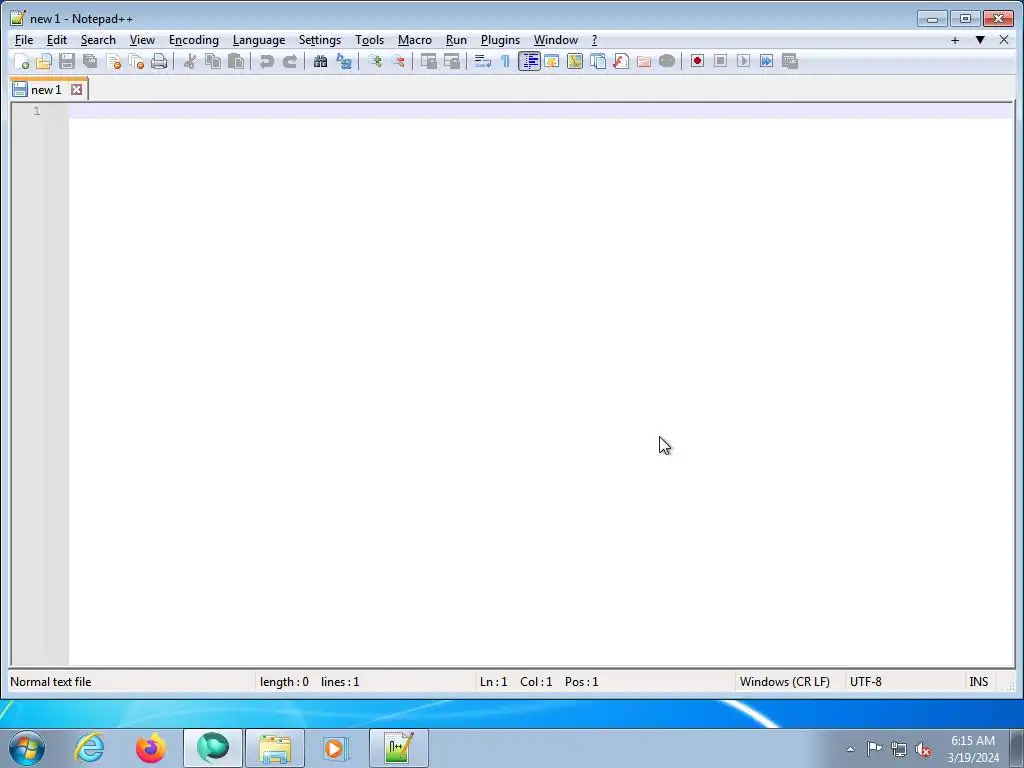The height and width of the screenshot is (768, 1024).
Task: Click the Redo arrow icon
Action: pyautogui.click(x=290, y=61)
